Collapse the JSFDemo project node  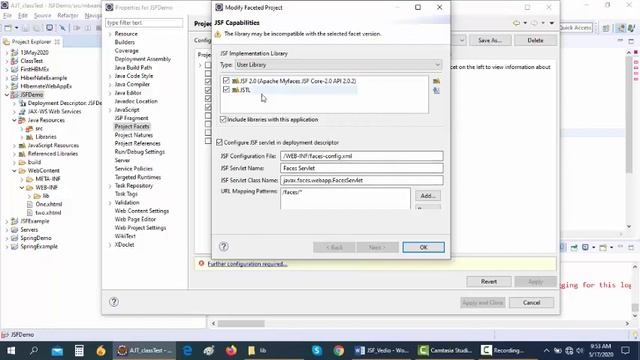click(7, 95)
